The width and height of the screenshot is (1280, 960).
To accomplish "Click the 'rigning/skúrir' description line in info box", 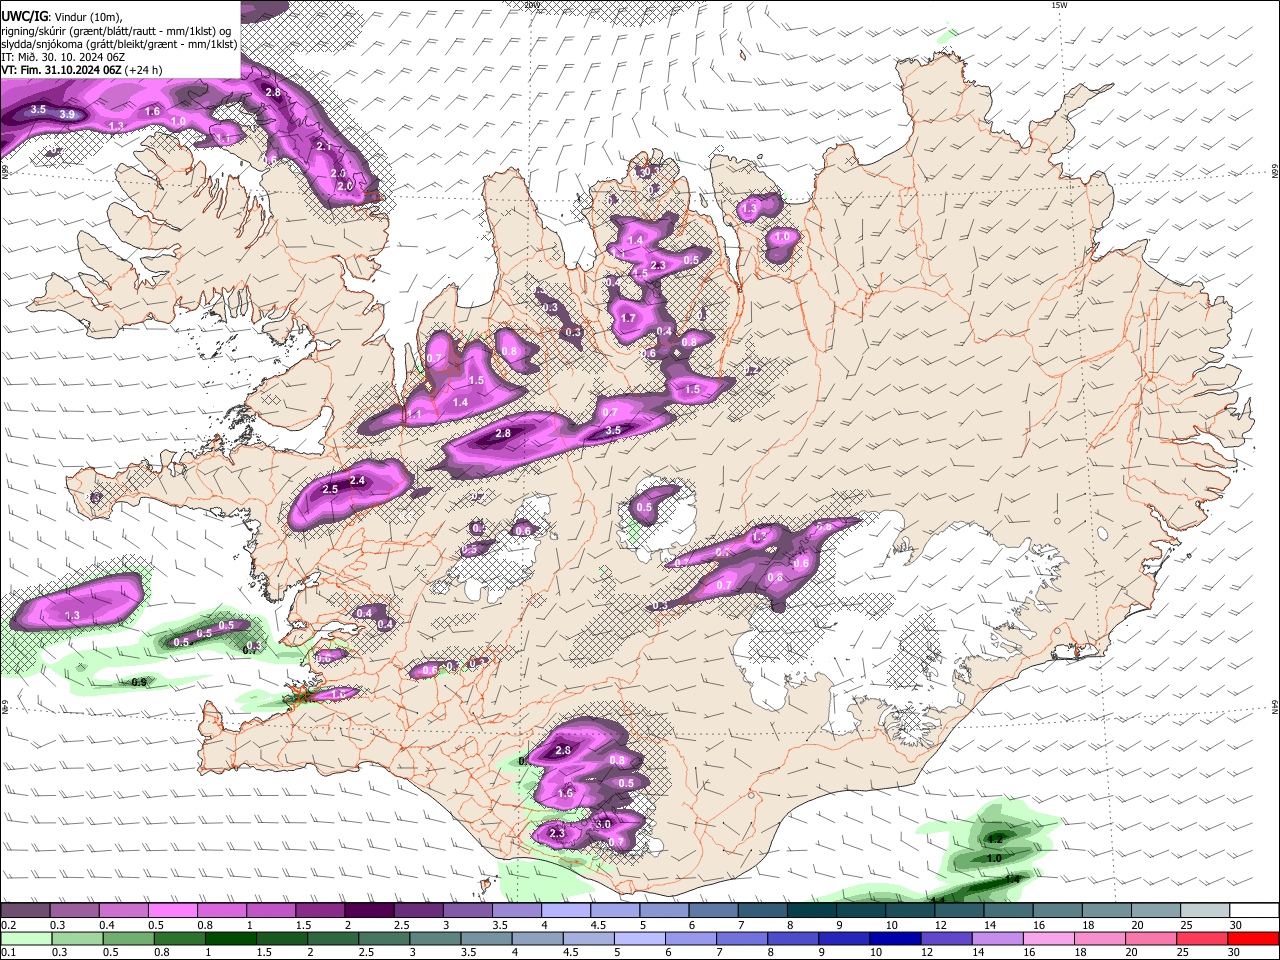I will pos(117,30).
